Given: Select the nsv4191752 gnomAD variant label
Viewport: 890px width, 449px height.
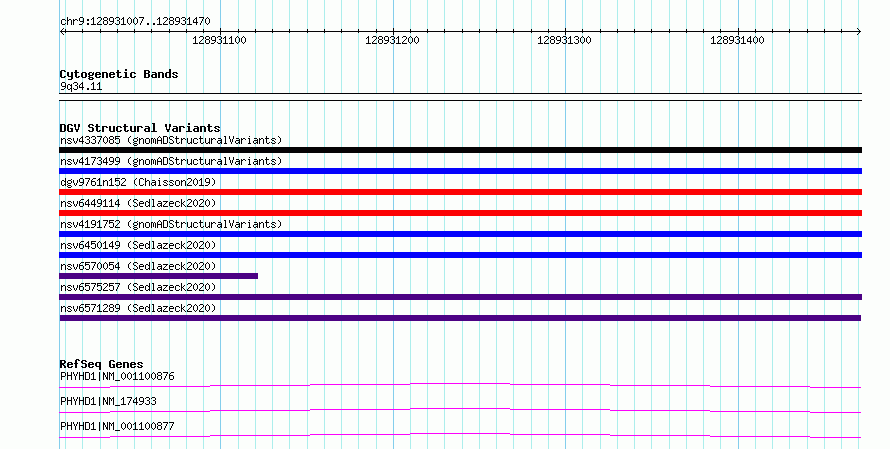Looking at the screenshot, I should point(171,224).
